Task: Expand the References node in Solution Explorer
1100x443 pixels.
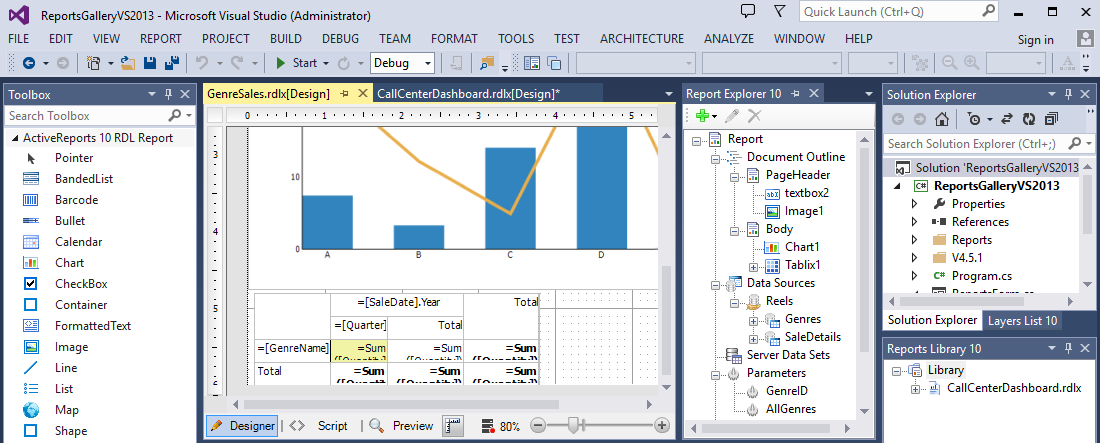Action: pos(914,222)
